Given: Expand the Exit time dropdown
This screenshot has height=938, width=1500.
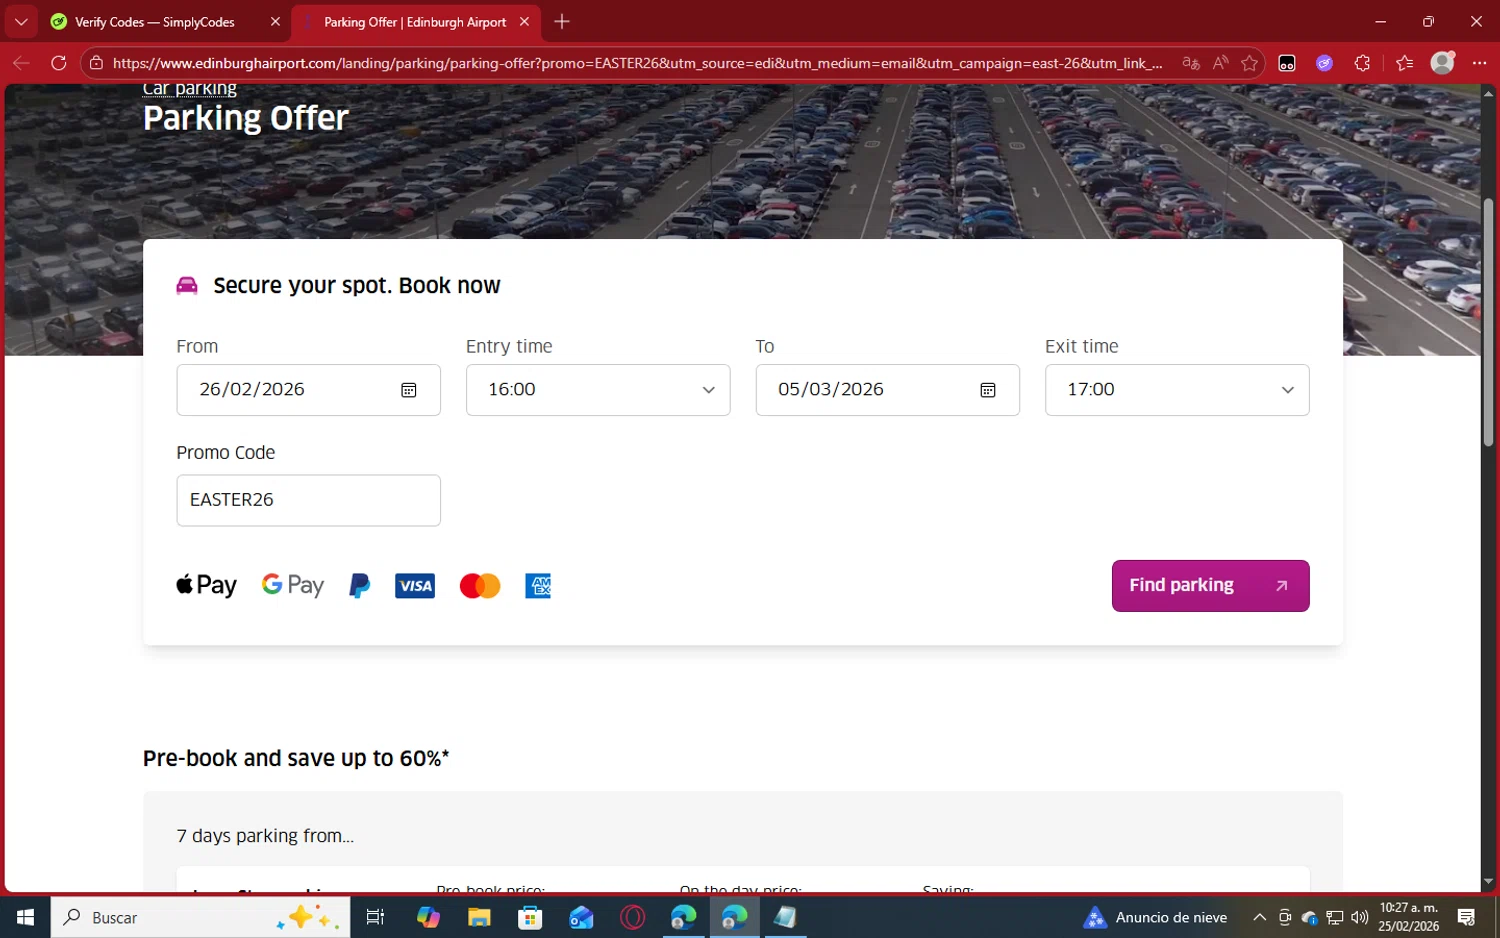Looking at the screenshot, I should click(x=1177, y=390).
